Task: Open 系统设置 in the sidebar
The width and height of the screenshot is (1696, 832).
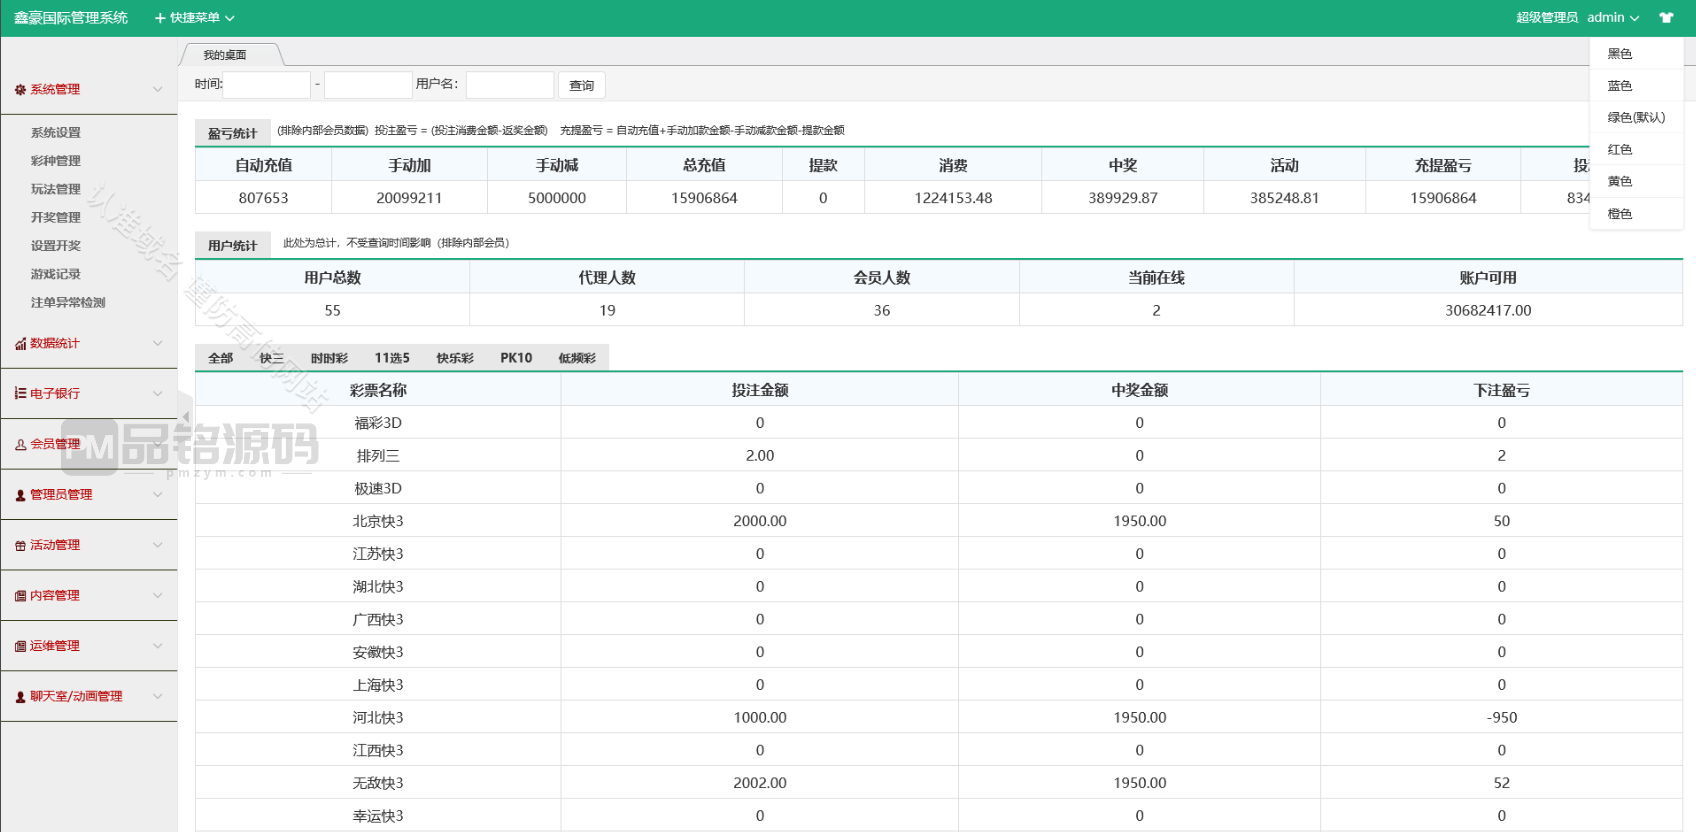Action: pyautogui.click(x=56, y=133)
